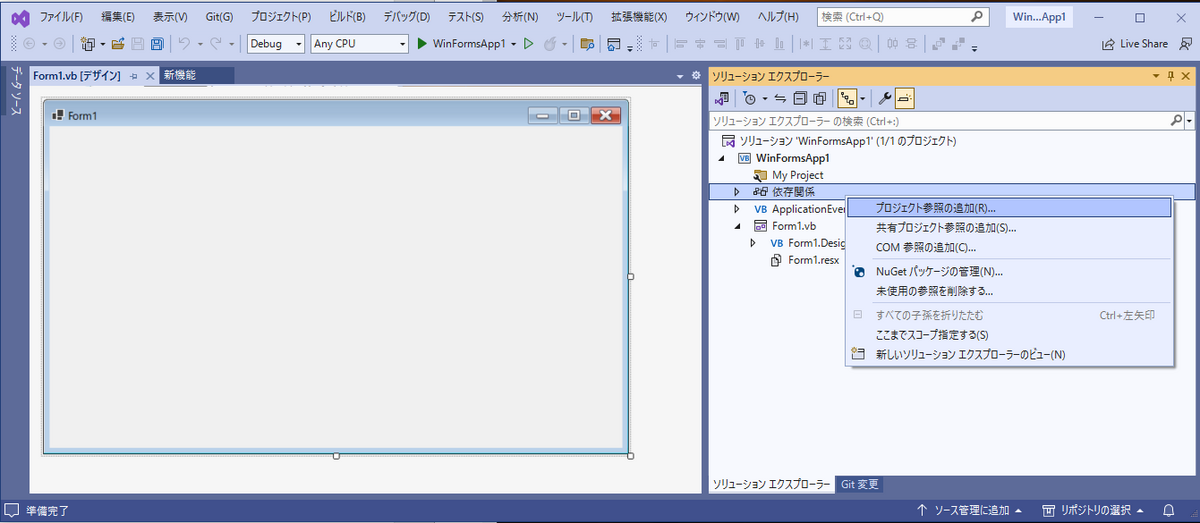Screen dimensions: 1200x523
Task: Open Properties wrench icon in Solution Explorer
Action: click(884, 98)
